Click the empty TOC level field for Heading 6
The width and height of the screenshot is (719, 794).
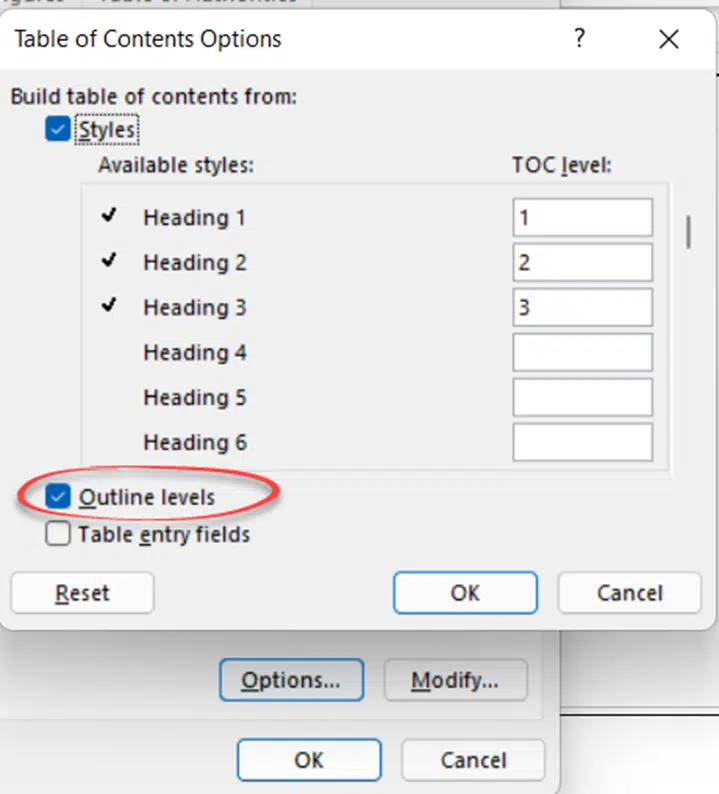[582, 442]
